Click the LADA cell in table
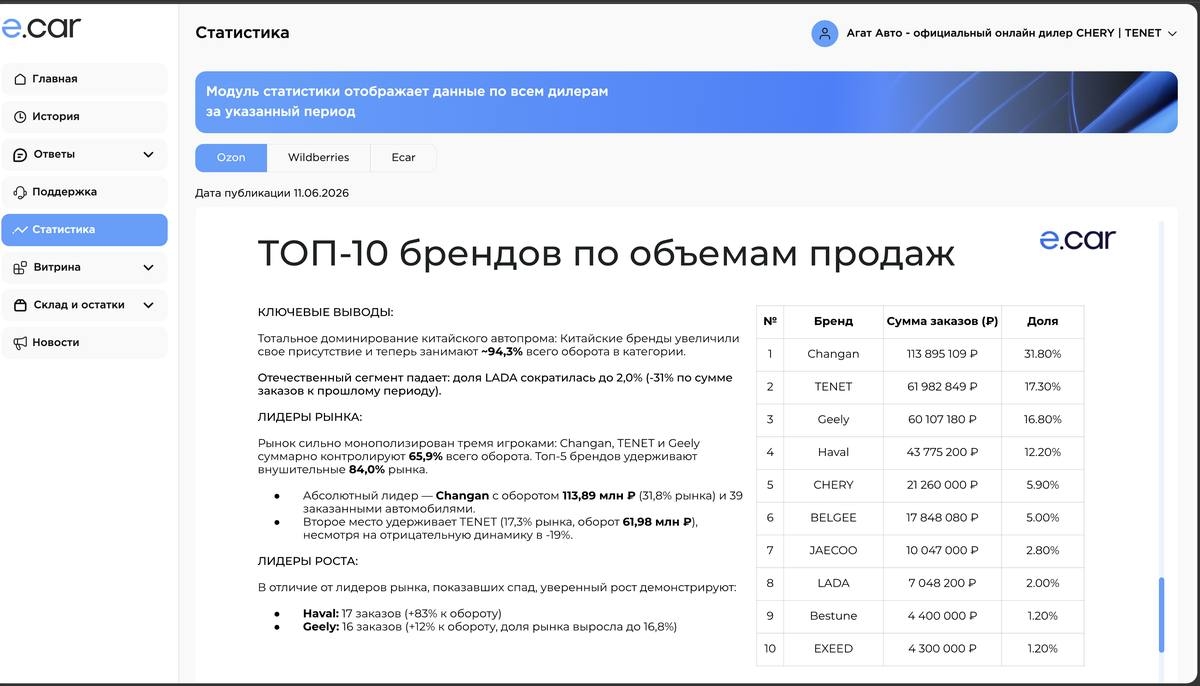Image resolution: width=1200 pixels, height=686 pixels. [833, 583]
